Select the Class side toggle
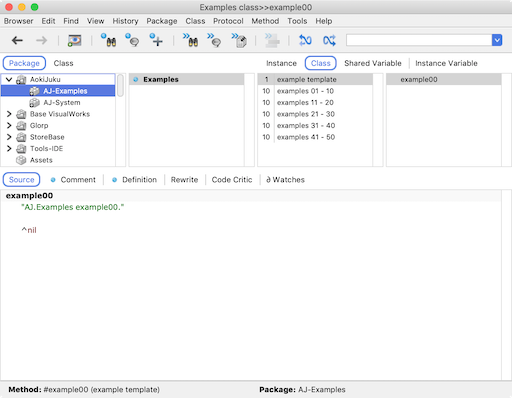Screen dimensions: 512x398 click(320, 63)
